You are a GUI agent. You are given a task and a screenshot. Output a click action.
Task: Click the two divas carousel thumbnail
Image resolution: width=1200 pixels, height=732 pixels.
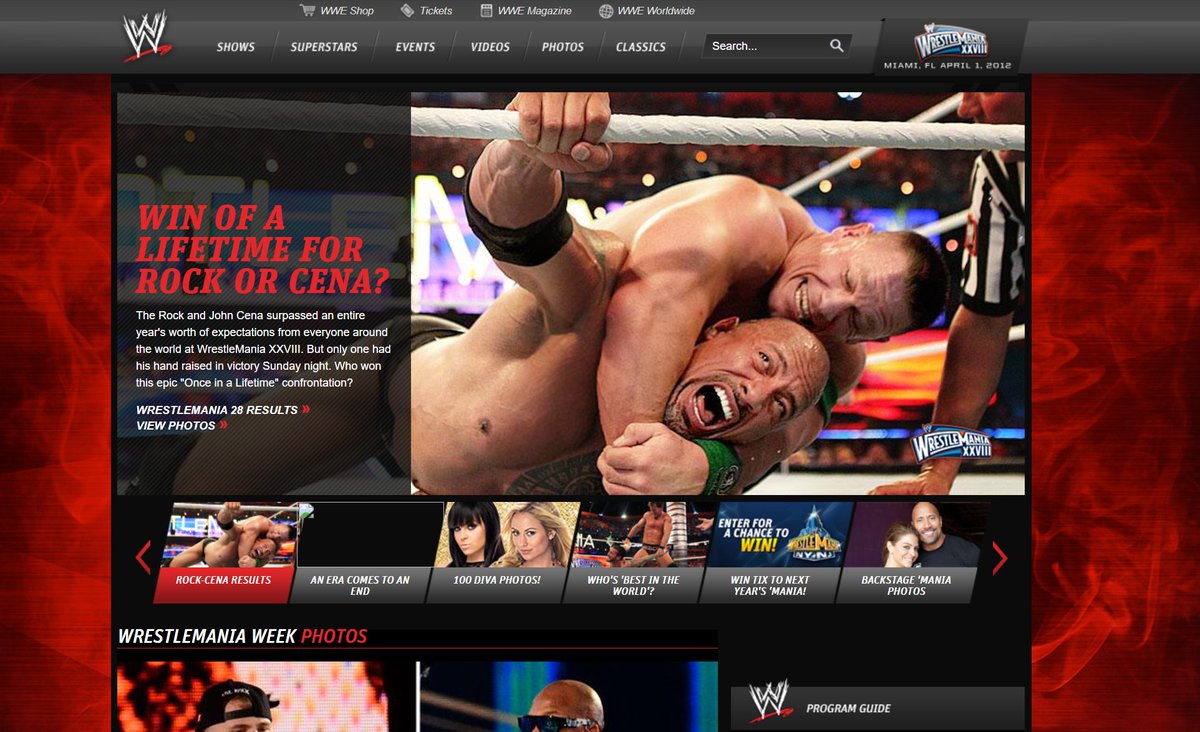click(x=507, y=535)
